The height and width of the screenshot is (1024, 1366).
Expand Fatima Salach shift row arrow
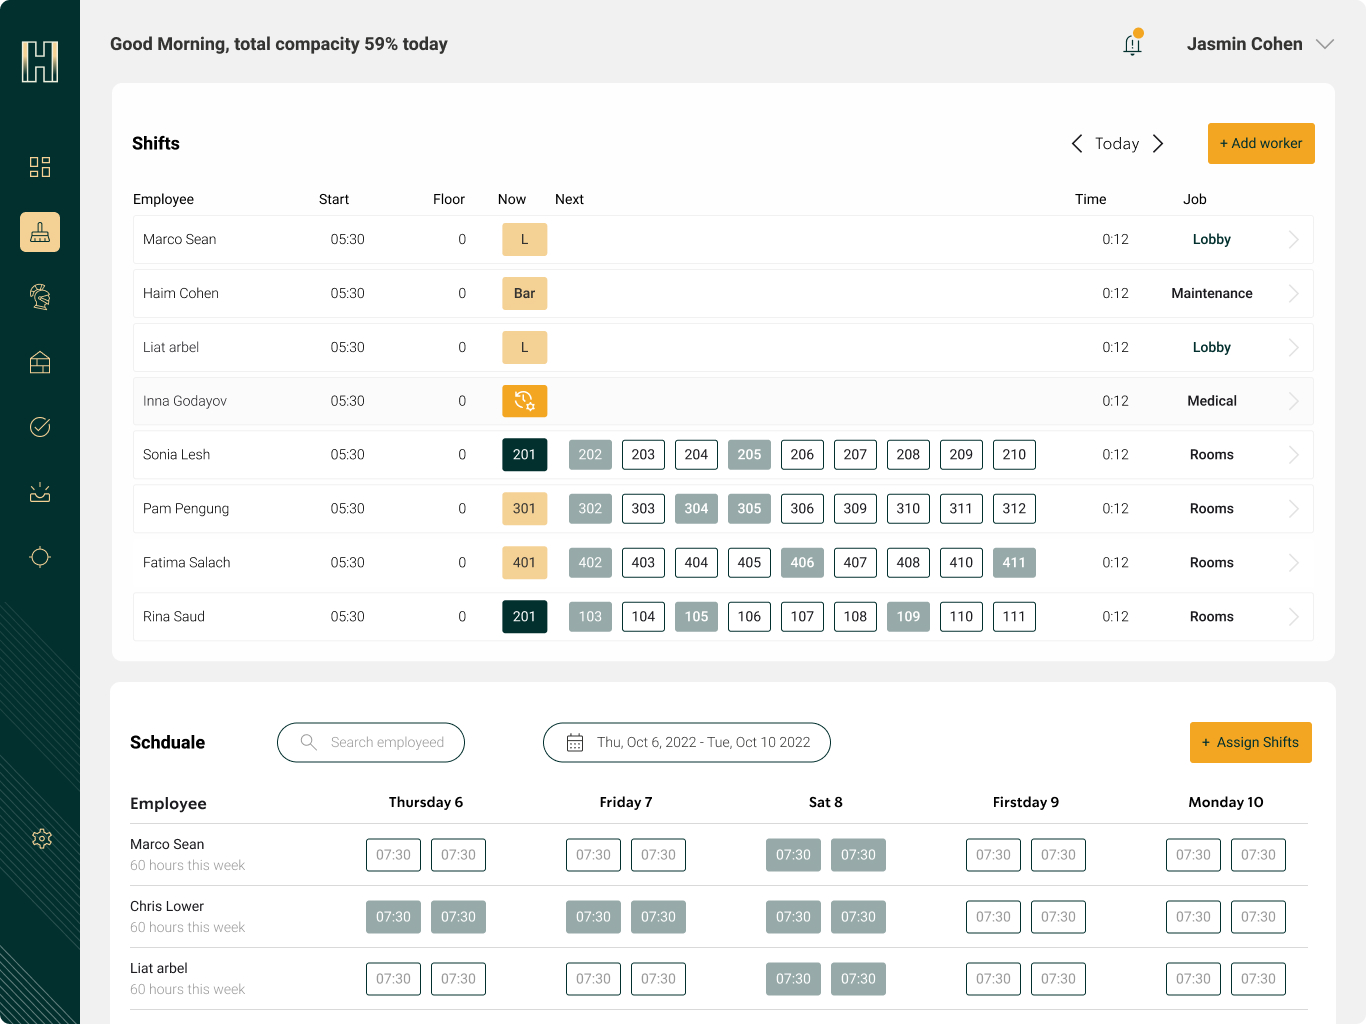coord(1293,563)
